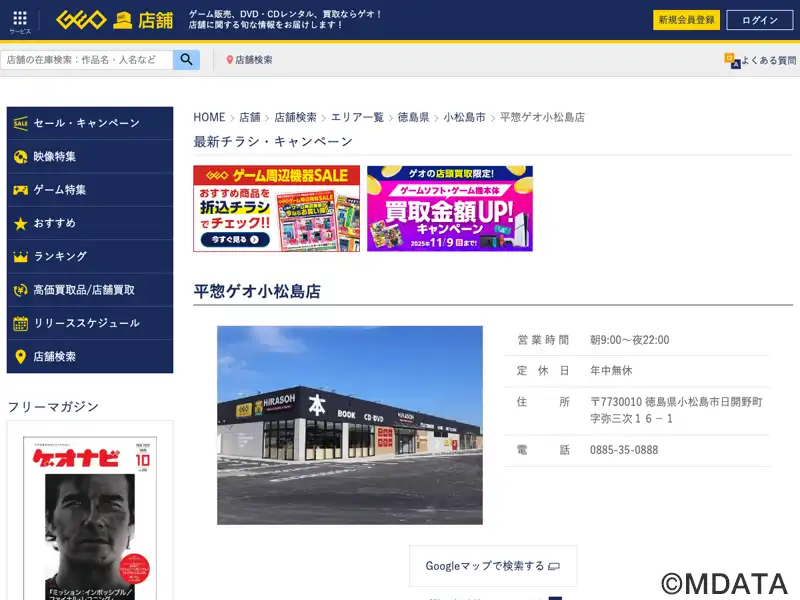The width and height of the screenshot is (800, 600).
Task: Click the 店舗 shop icon in header
Action: pos(122,20)
